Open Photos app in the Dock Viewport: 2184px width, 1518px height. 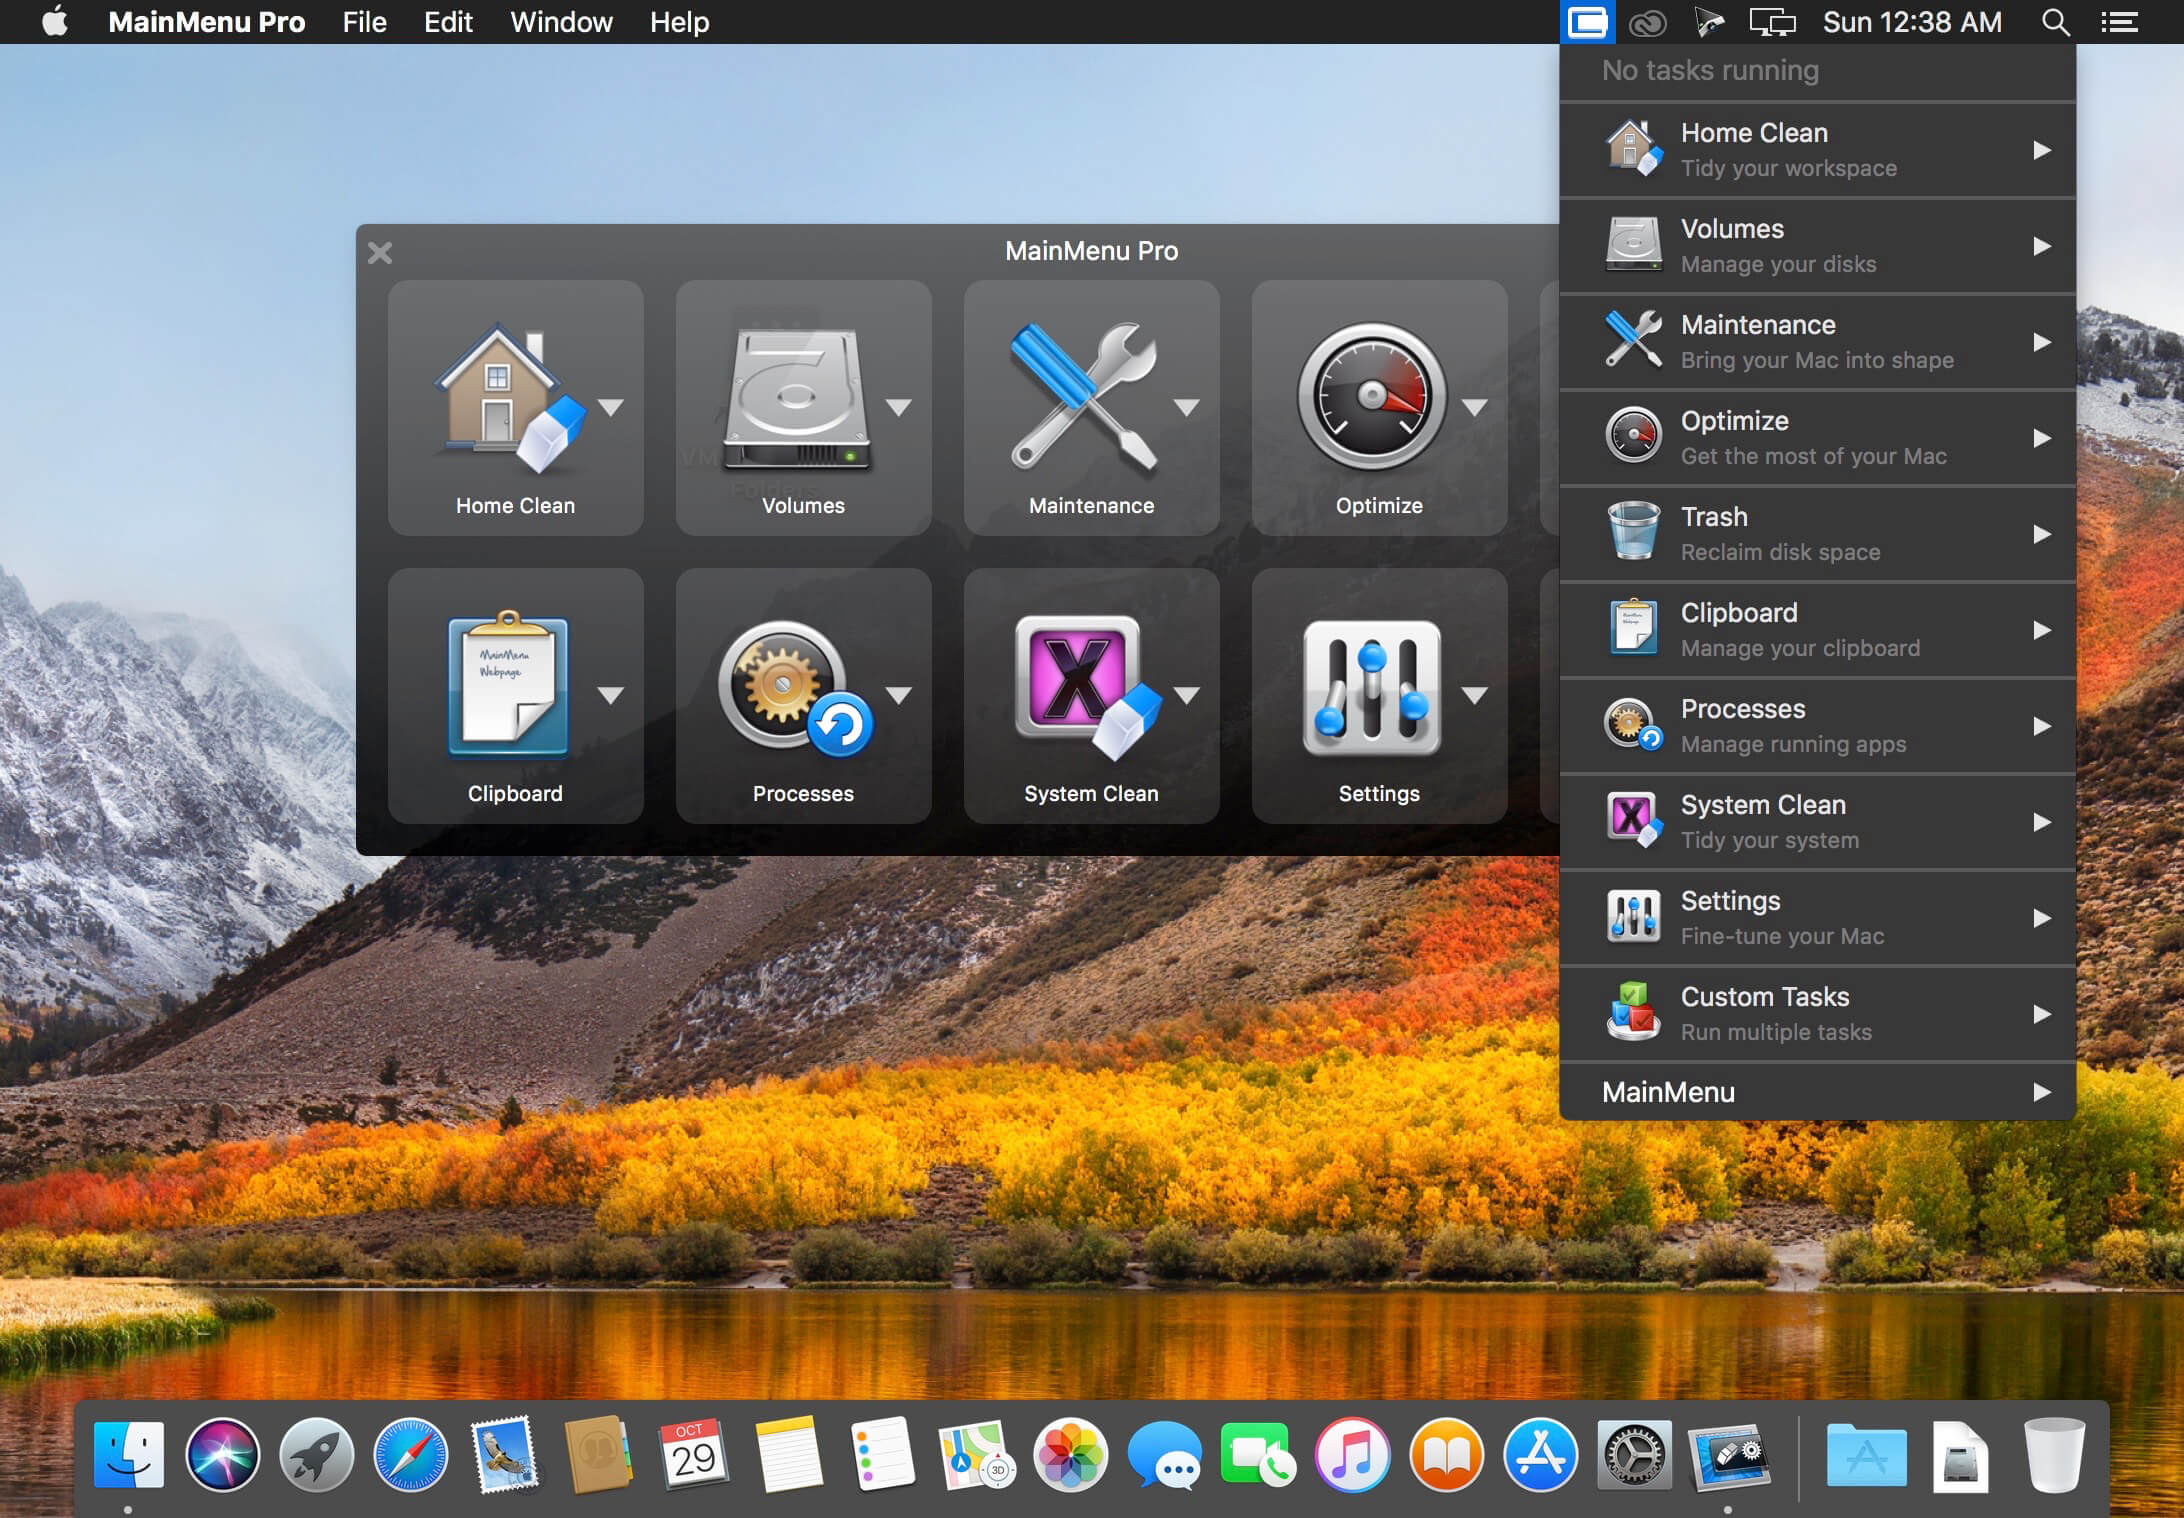1070,1454
